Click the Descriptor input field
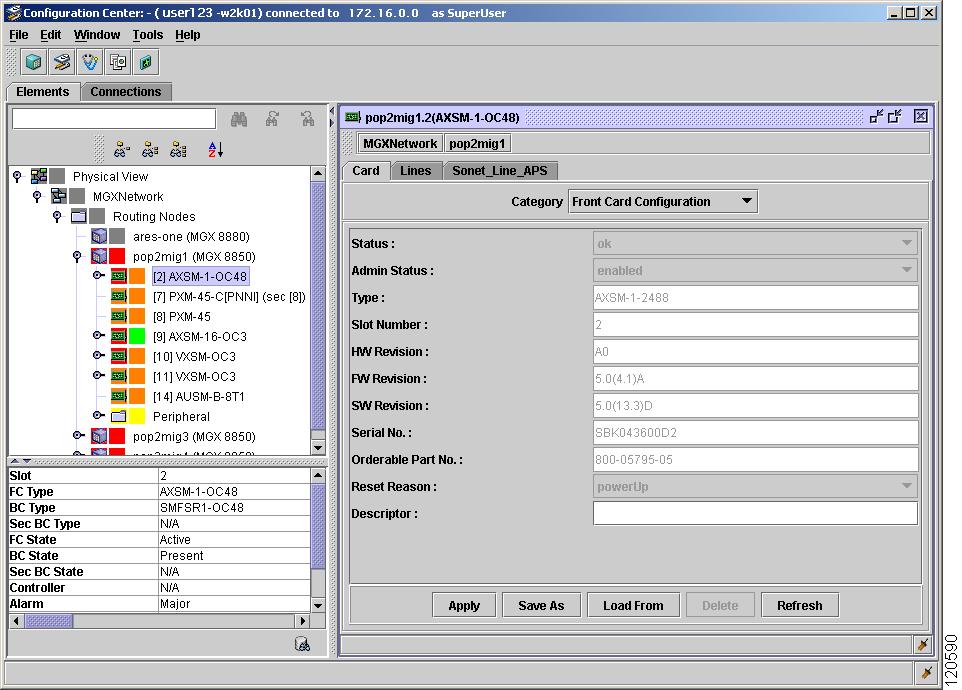The image size is (962, 690). [x=755, y=513]
